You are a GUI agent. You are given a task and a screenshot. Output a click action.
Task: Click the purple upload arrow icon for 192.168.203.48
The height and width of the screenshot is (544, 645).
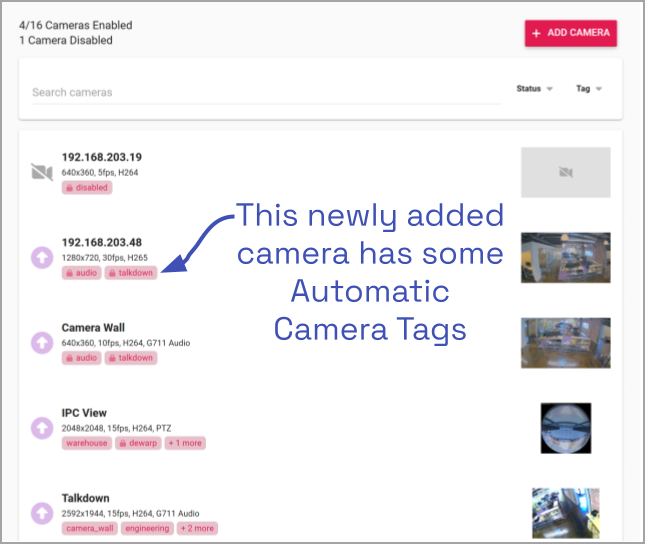coord(42,258)
